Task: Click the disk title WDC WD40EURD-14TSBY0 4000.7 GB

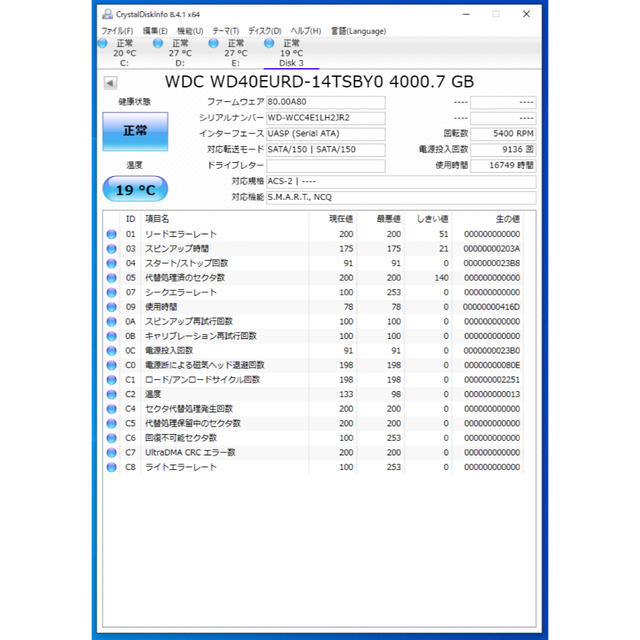Action: (319, 82)
